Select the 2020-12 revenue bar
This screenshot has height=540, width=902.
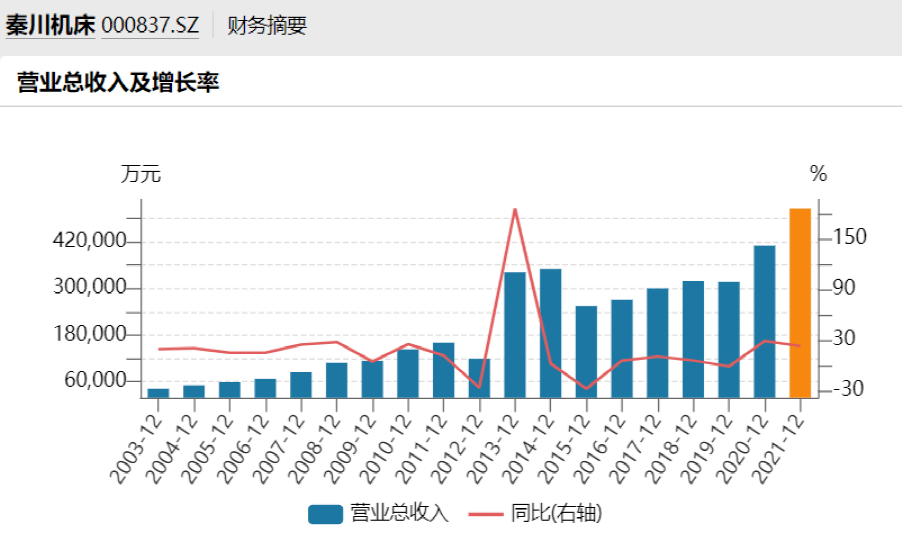pyautogui.click(x=765, y=321)
